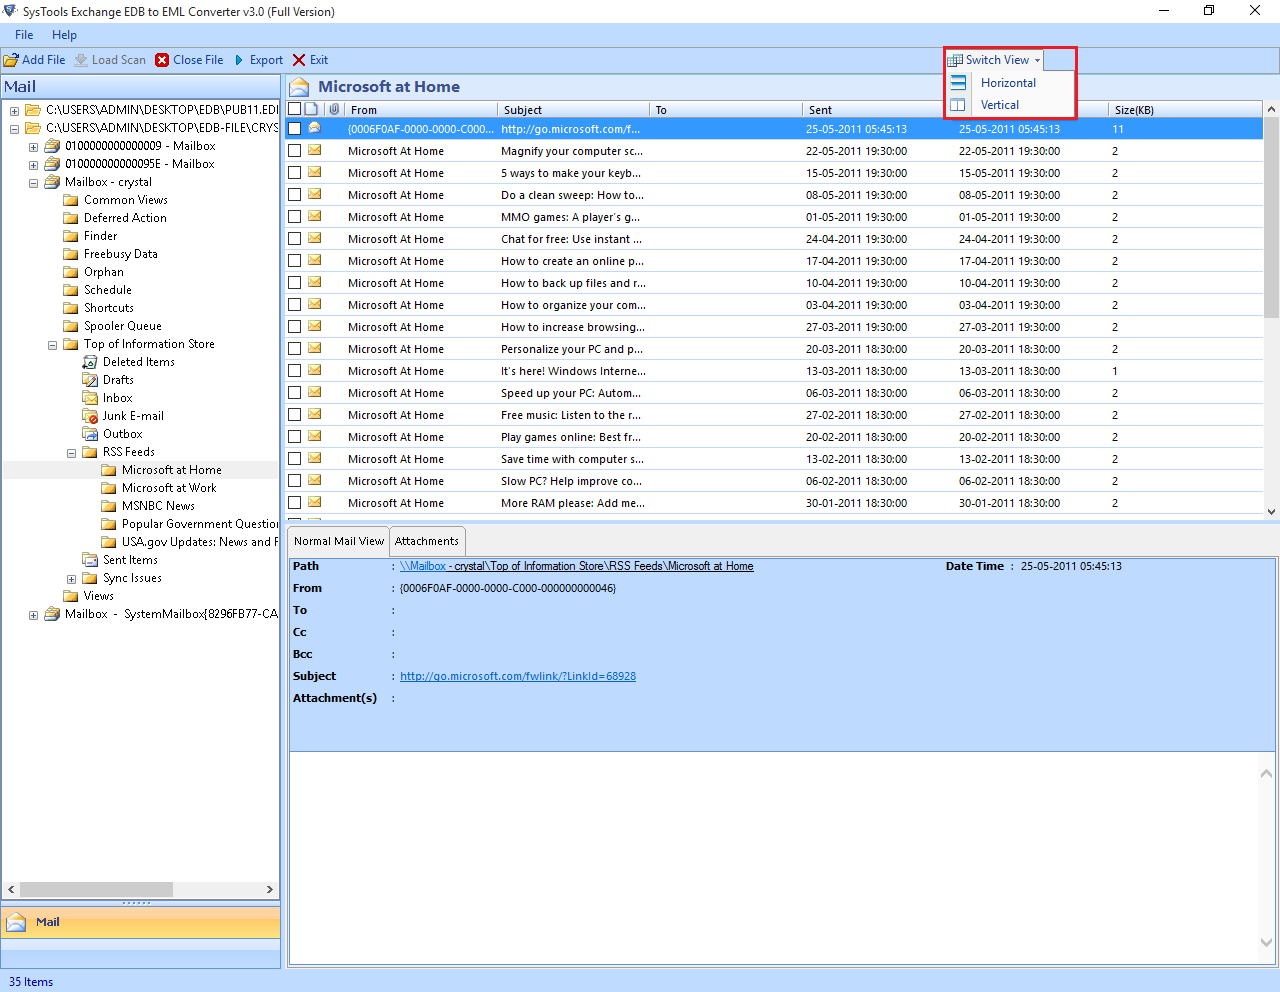Click the Inbox folder icon
1280x992 pixels.
[90, 398]
